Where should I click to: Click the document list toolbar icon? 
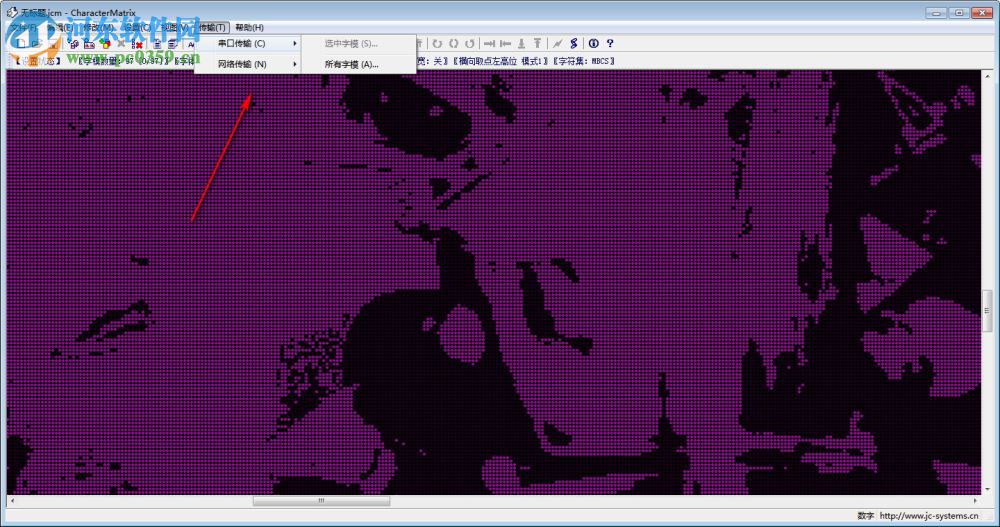158,43
